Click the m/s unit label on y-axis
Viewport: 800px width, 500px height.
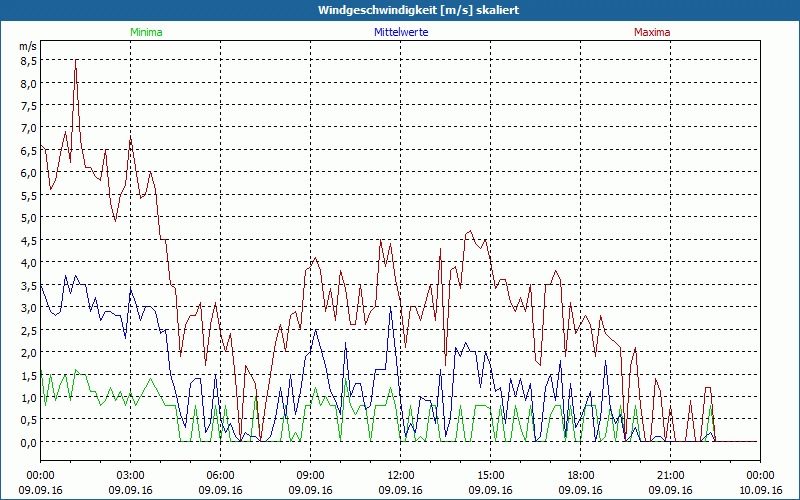tap(28, 46)
